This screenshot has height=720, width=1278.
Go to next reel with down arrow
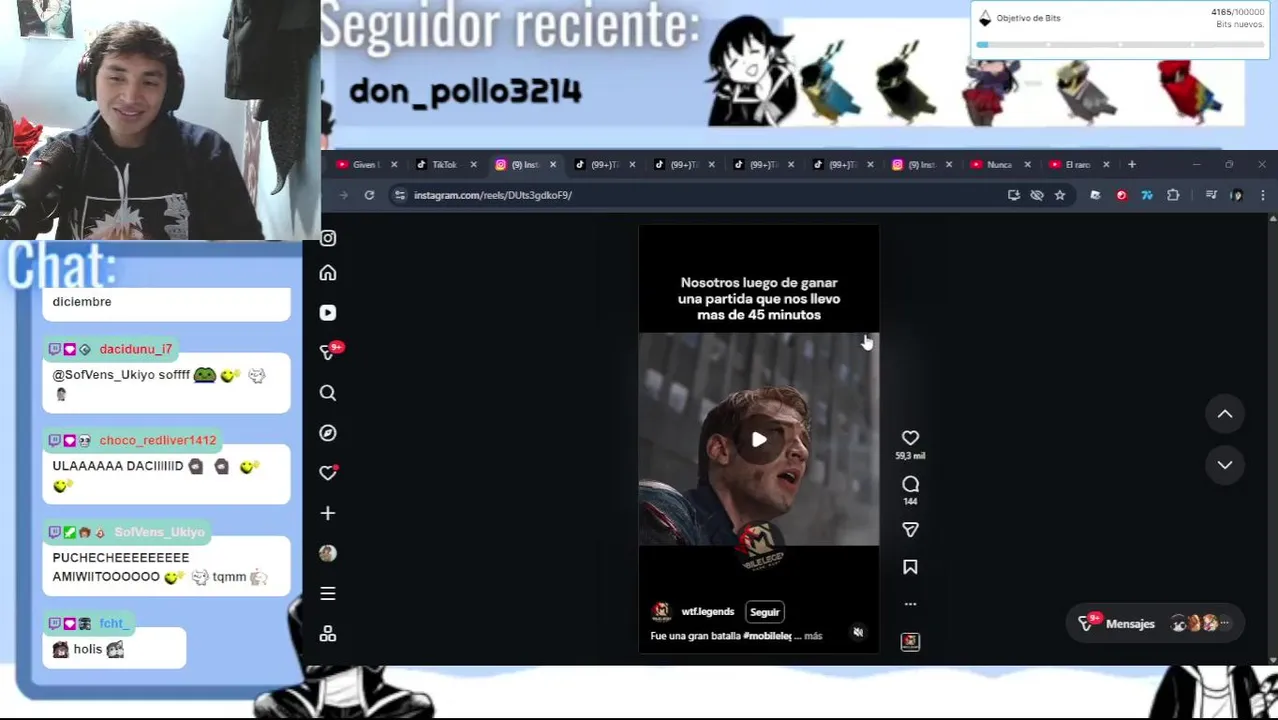[x=1225, y=465]
